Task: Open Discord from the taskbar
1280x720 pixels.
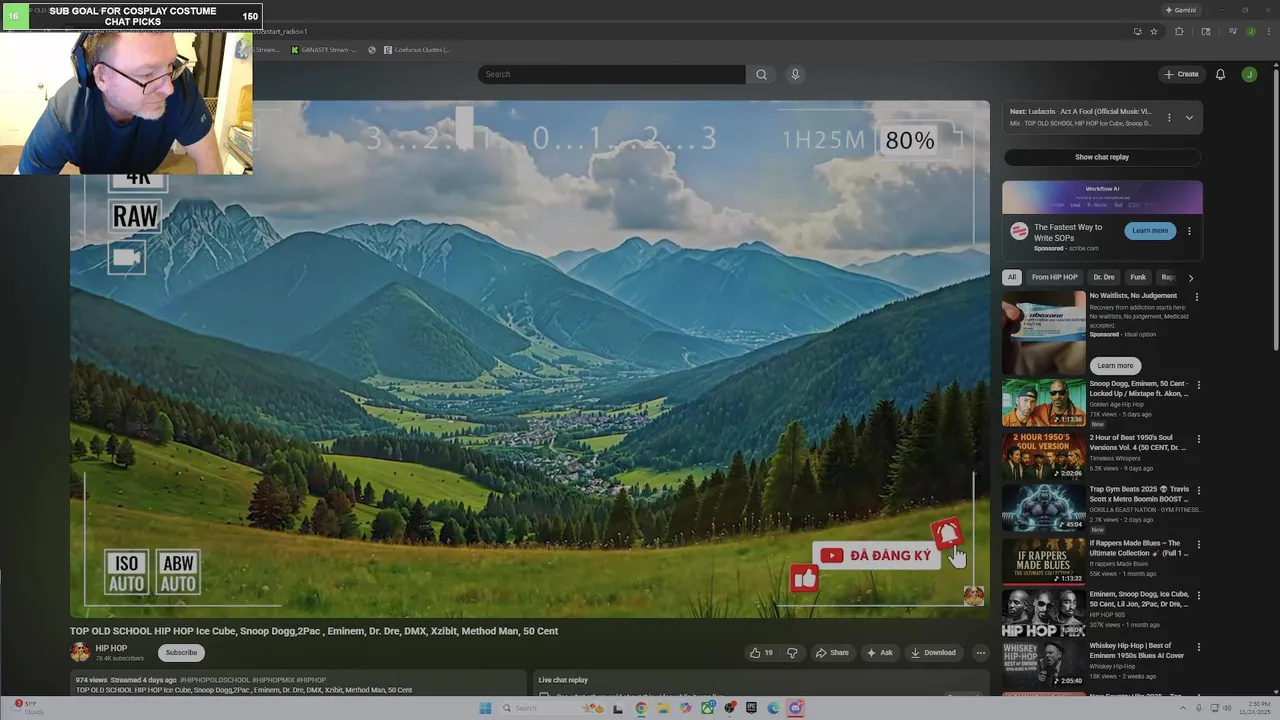Action: 796,708
